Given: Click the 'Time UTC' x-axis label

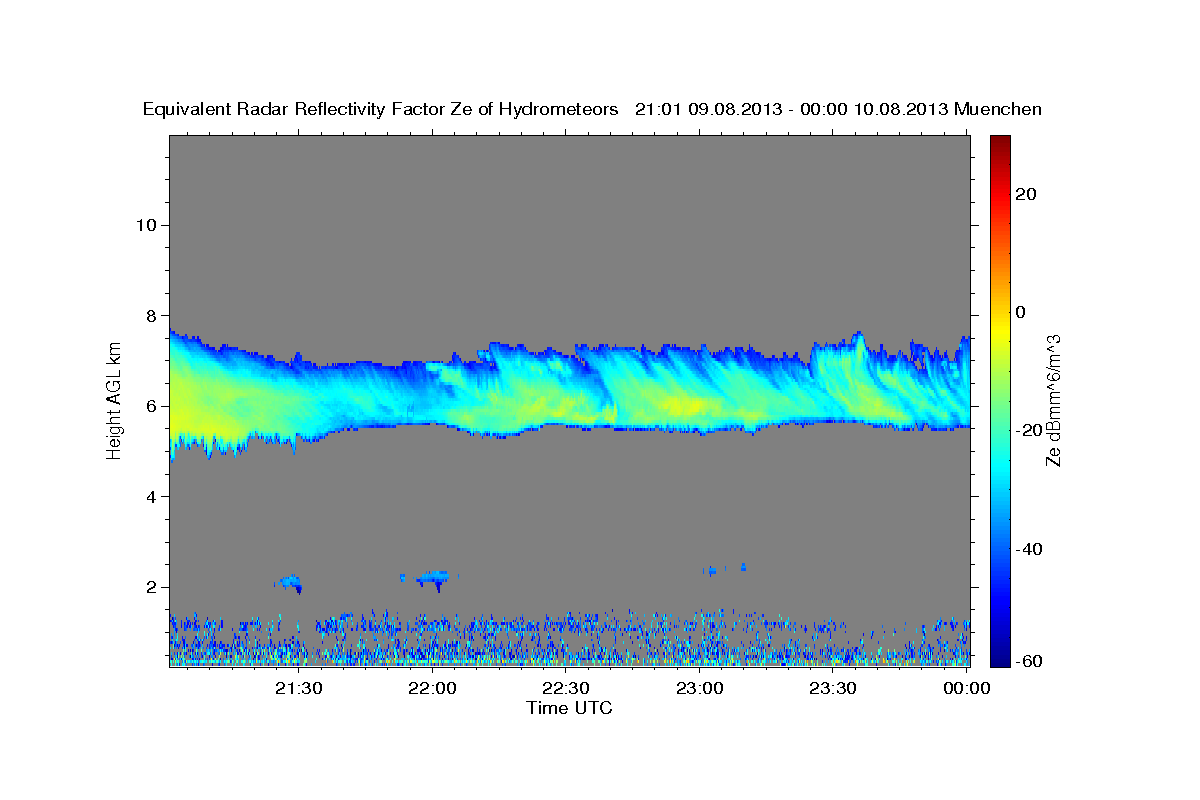Looking at the screenshot, I should tap(569, 708).
